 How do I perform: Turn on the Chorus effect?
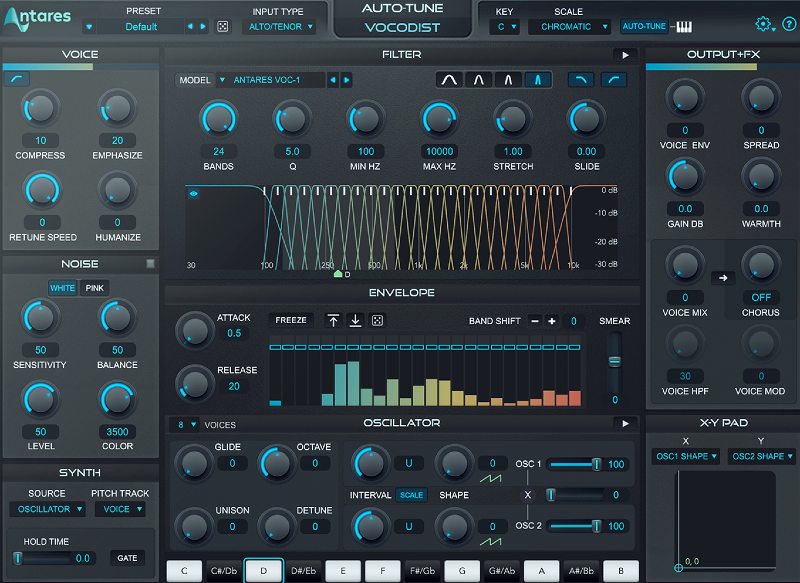click(761, 297)
